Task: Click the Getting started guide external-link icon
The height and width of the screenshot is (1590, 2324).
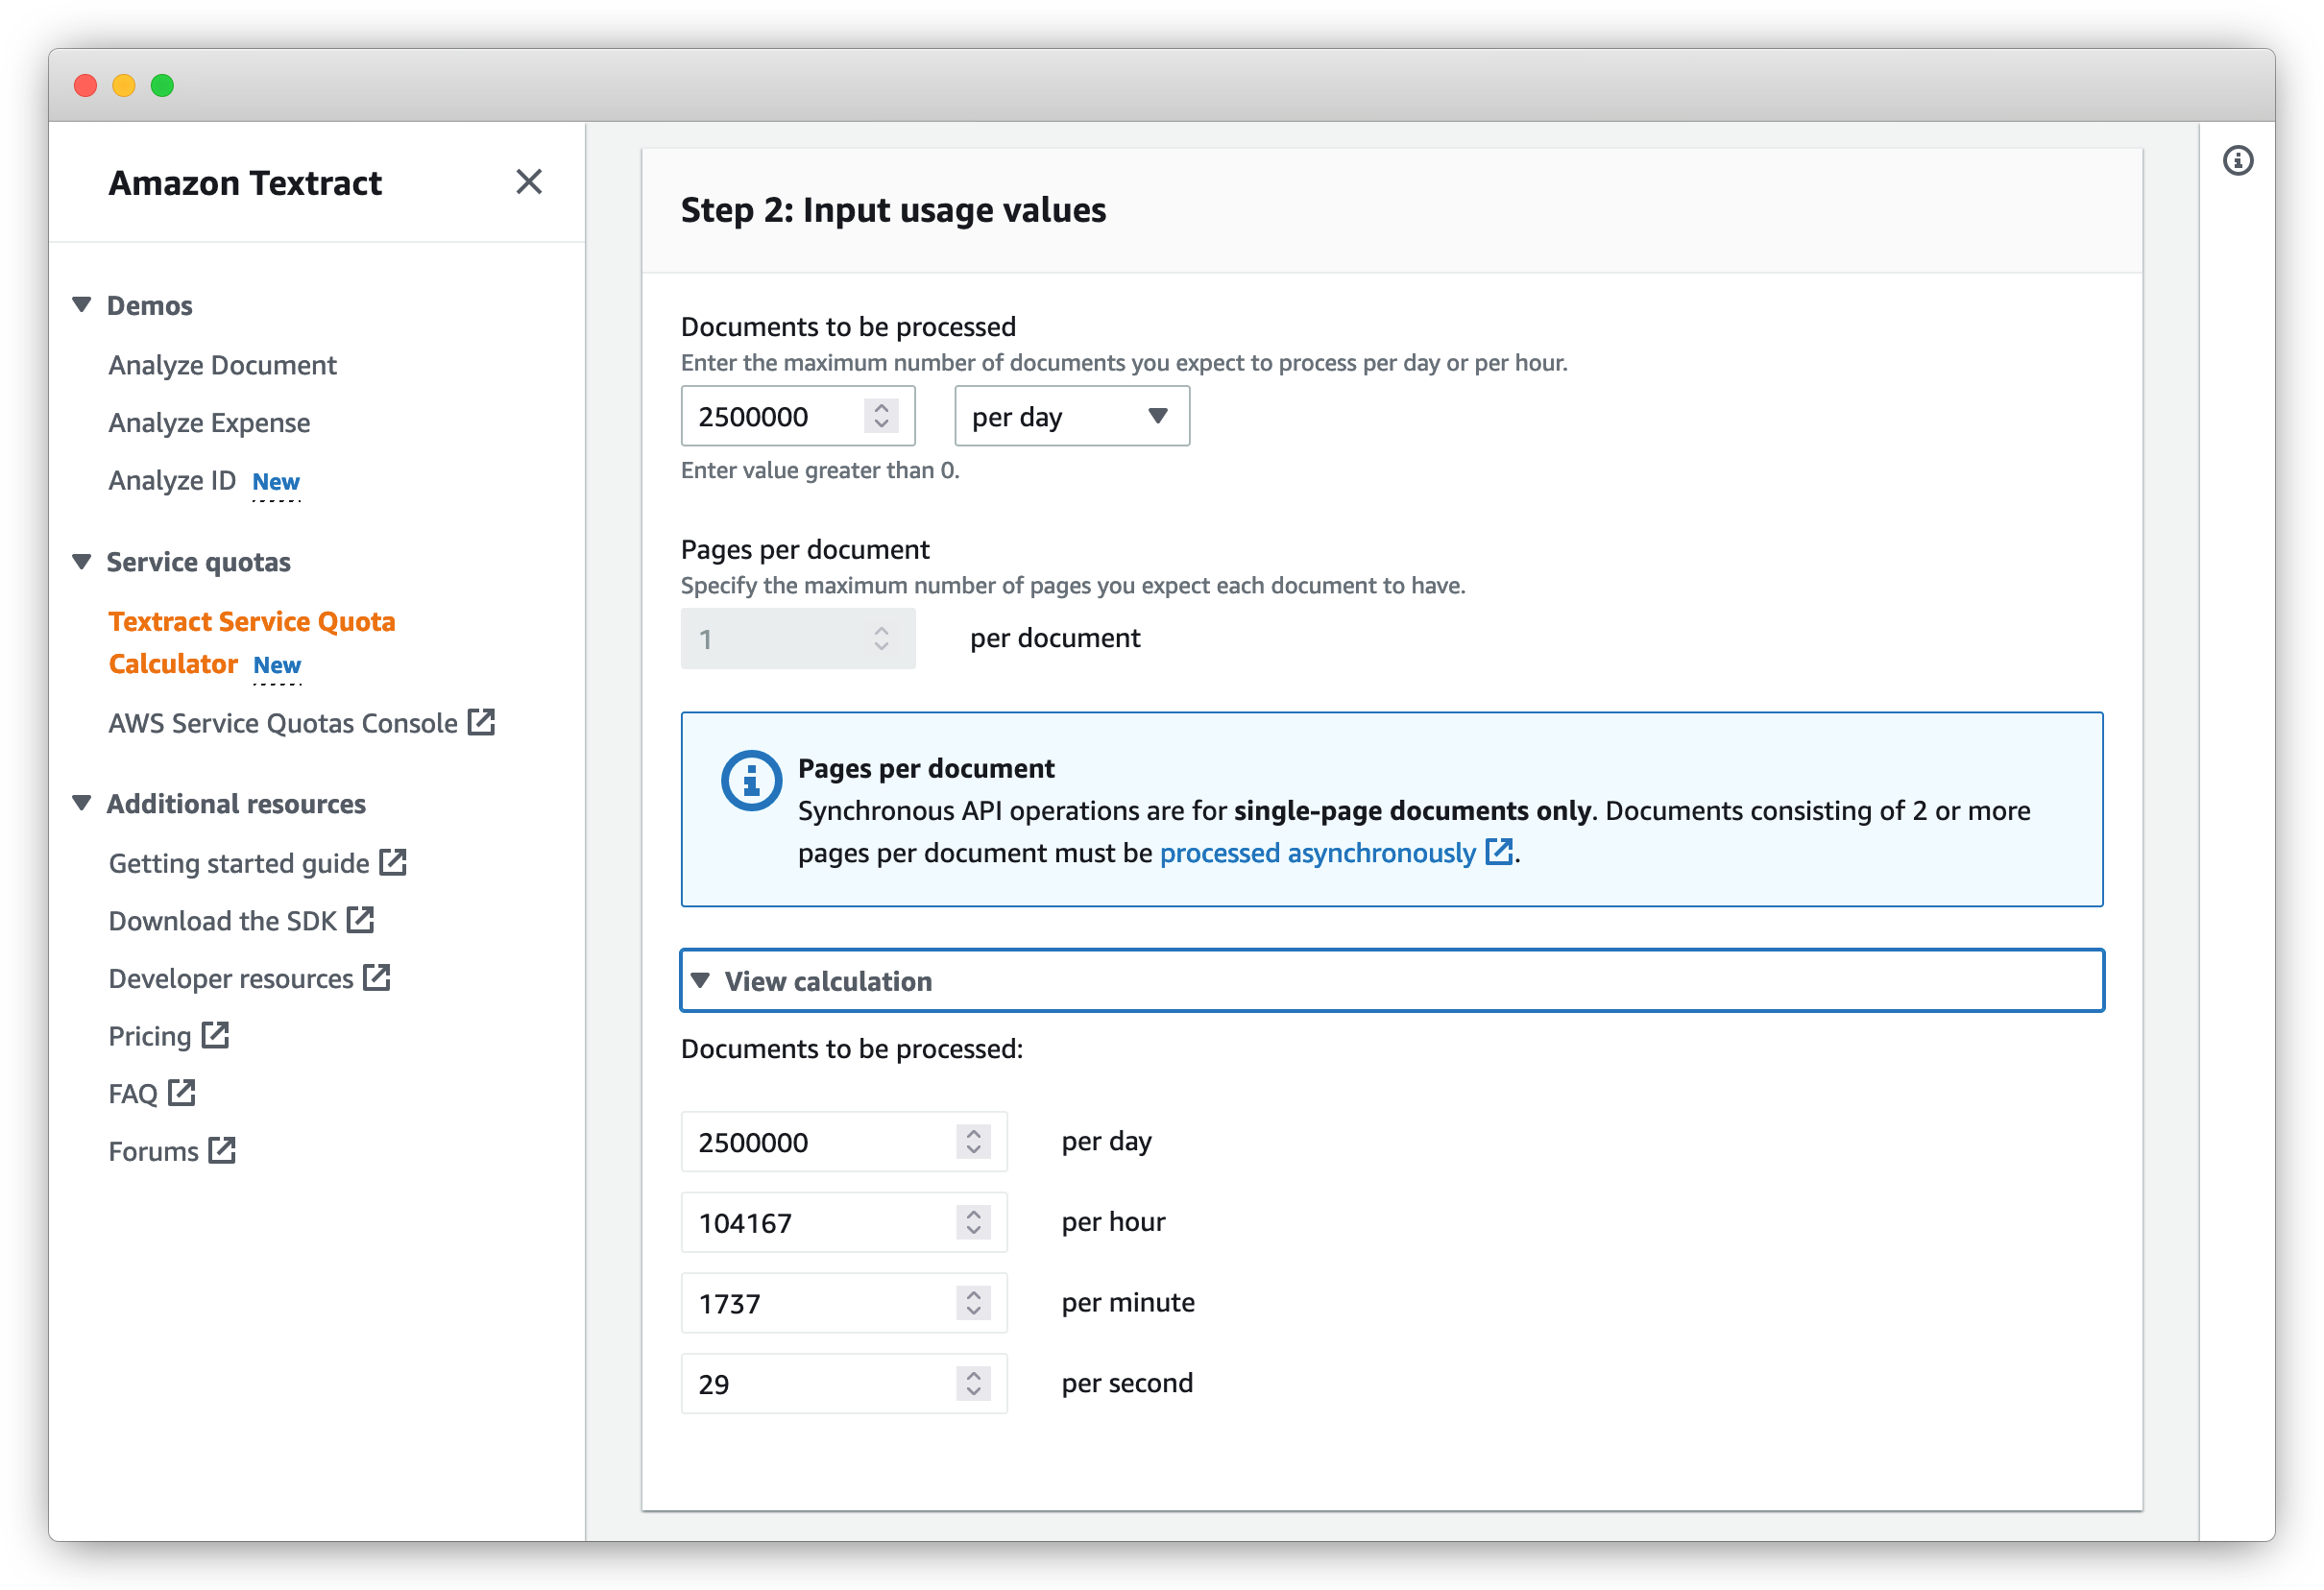Action: point(393,862)
